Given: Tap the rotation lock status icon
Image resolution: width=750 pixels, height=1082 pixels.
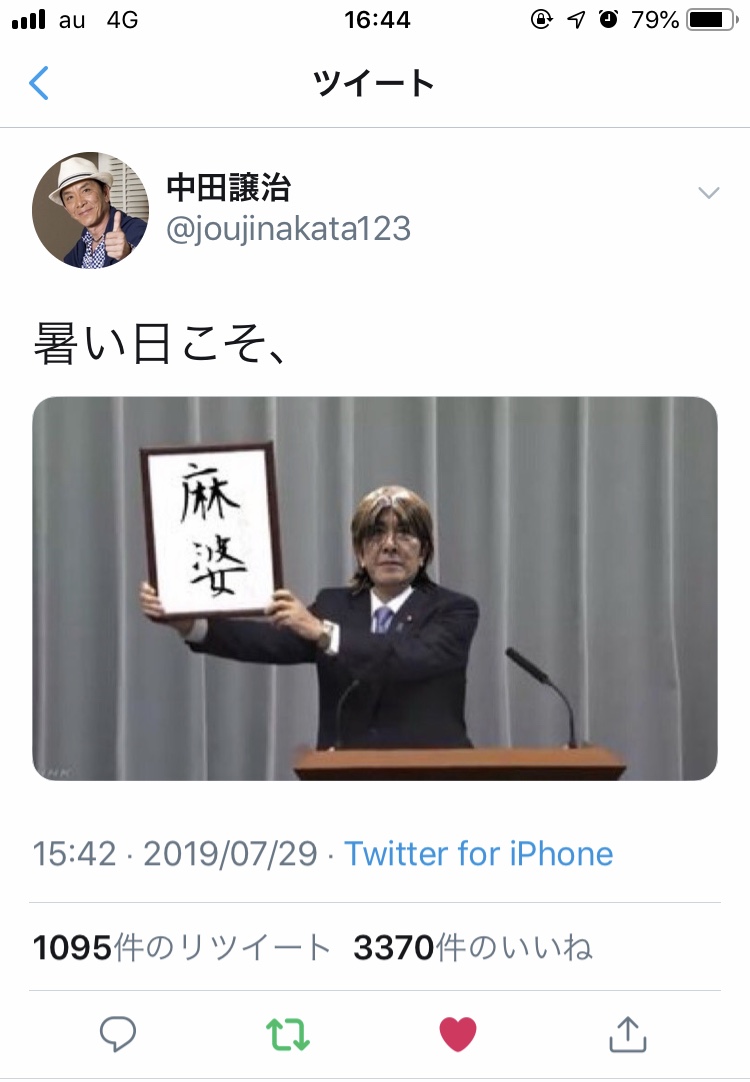Looking at the screenshot, I should [542, 19].
